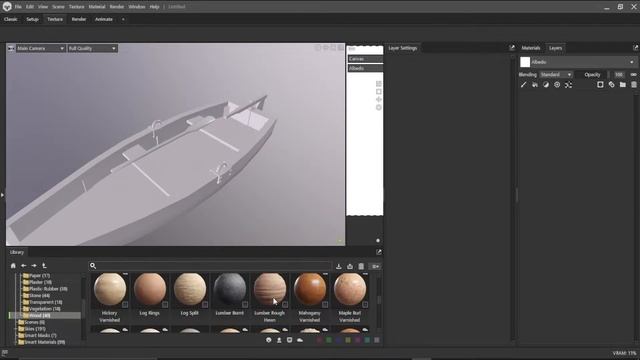Open the Main Camera dropdown
Viewport: 640px width, 360px height.
tap(40, 48)
